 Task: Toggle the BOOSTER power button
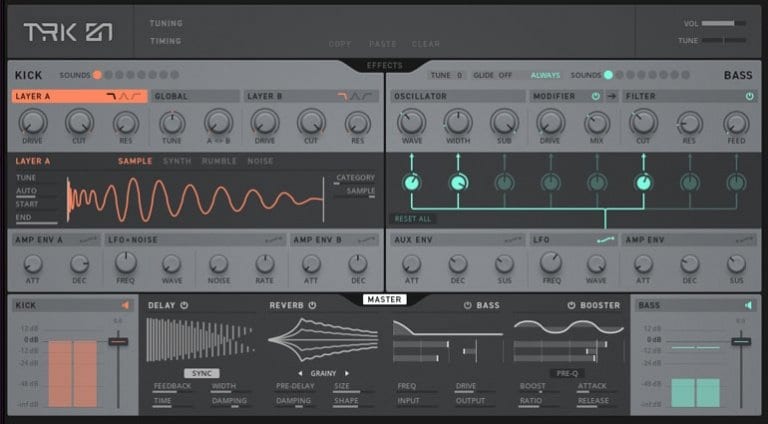point(571,305)
